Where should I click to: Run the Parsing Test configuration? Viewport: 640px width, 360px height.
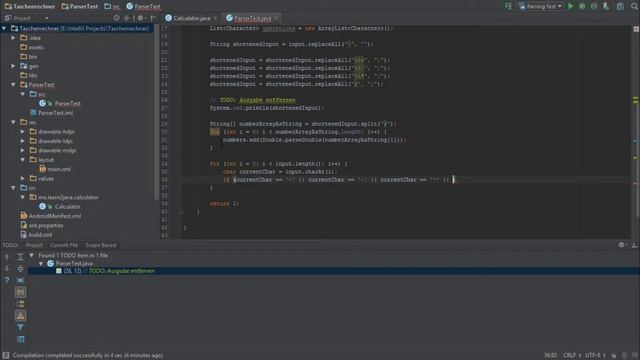click(x=570, y=6)
